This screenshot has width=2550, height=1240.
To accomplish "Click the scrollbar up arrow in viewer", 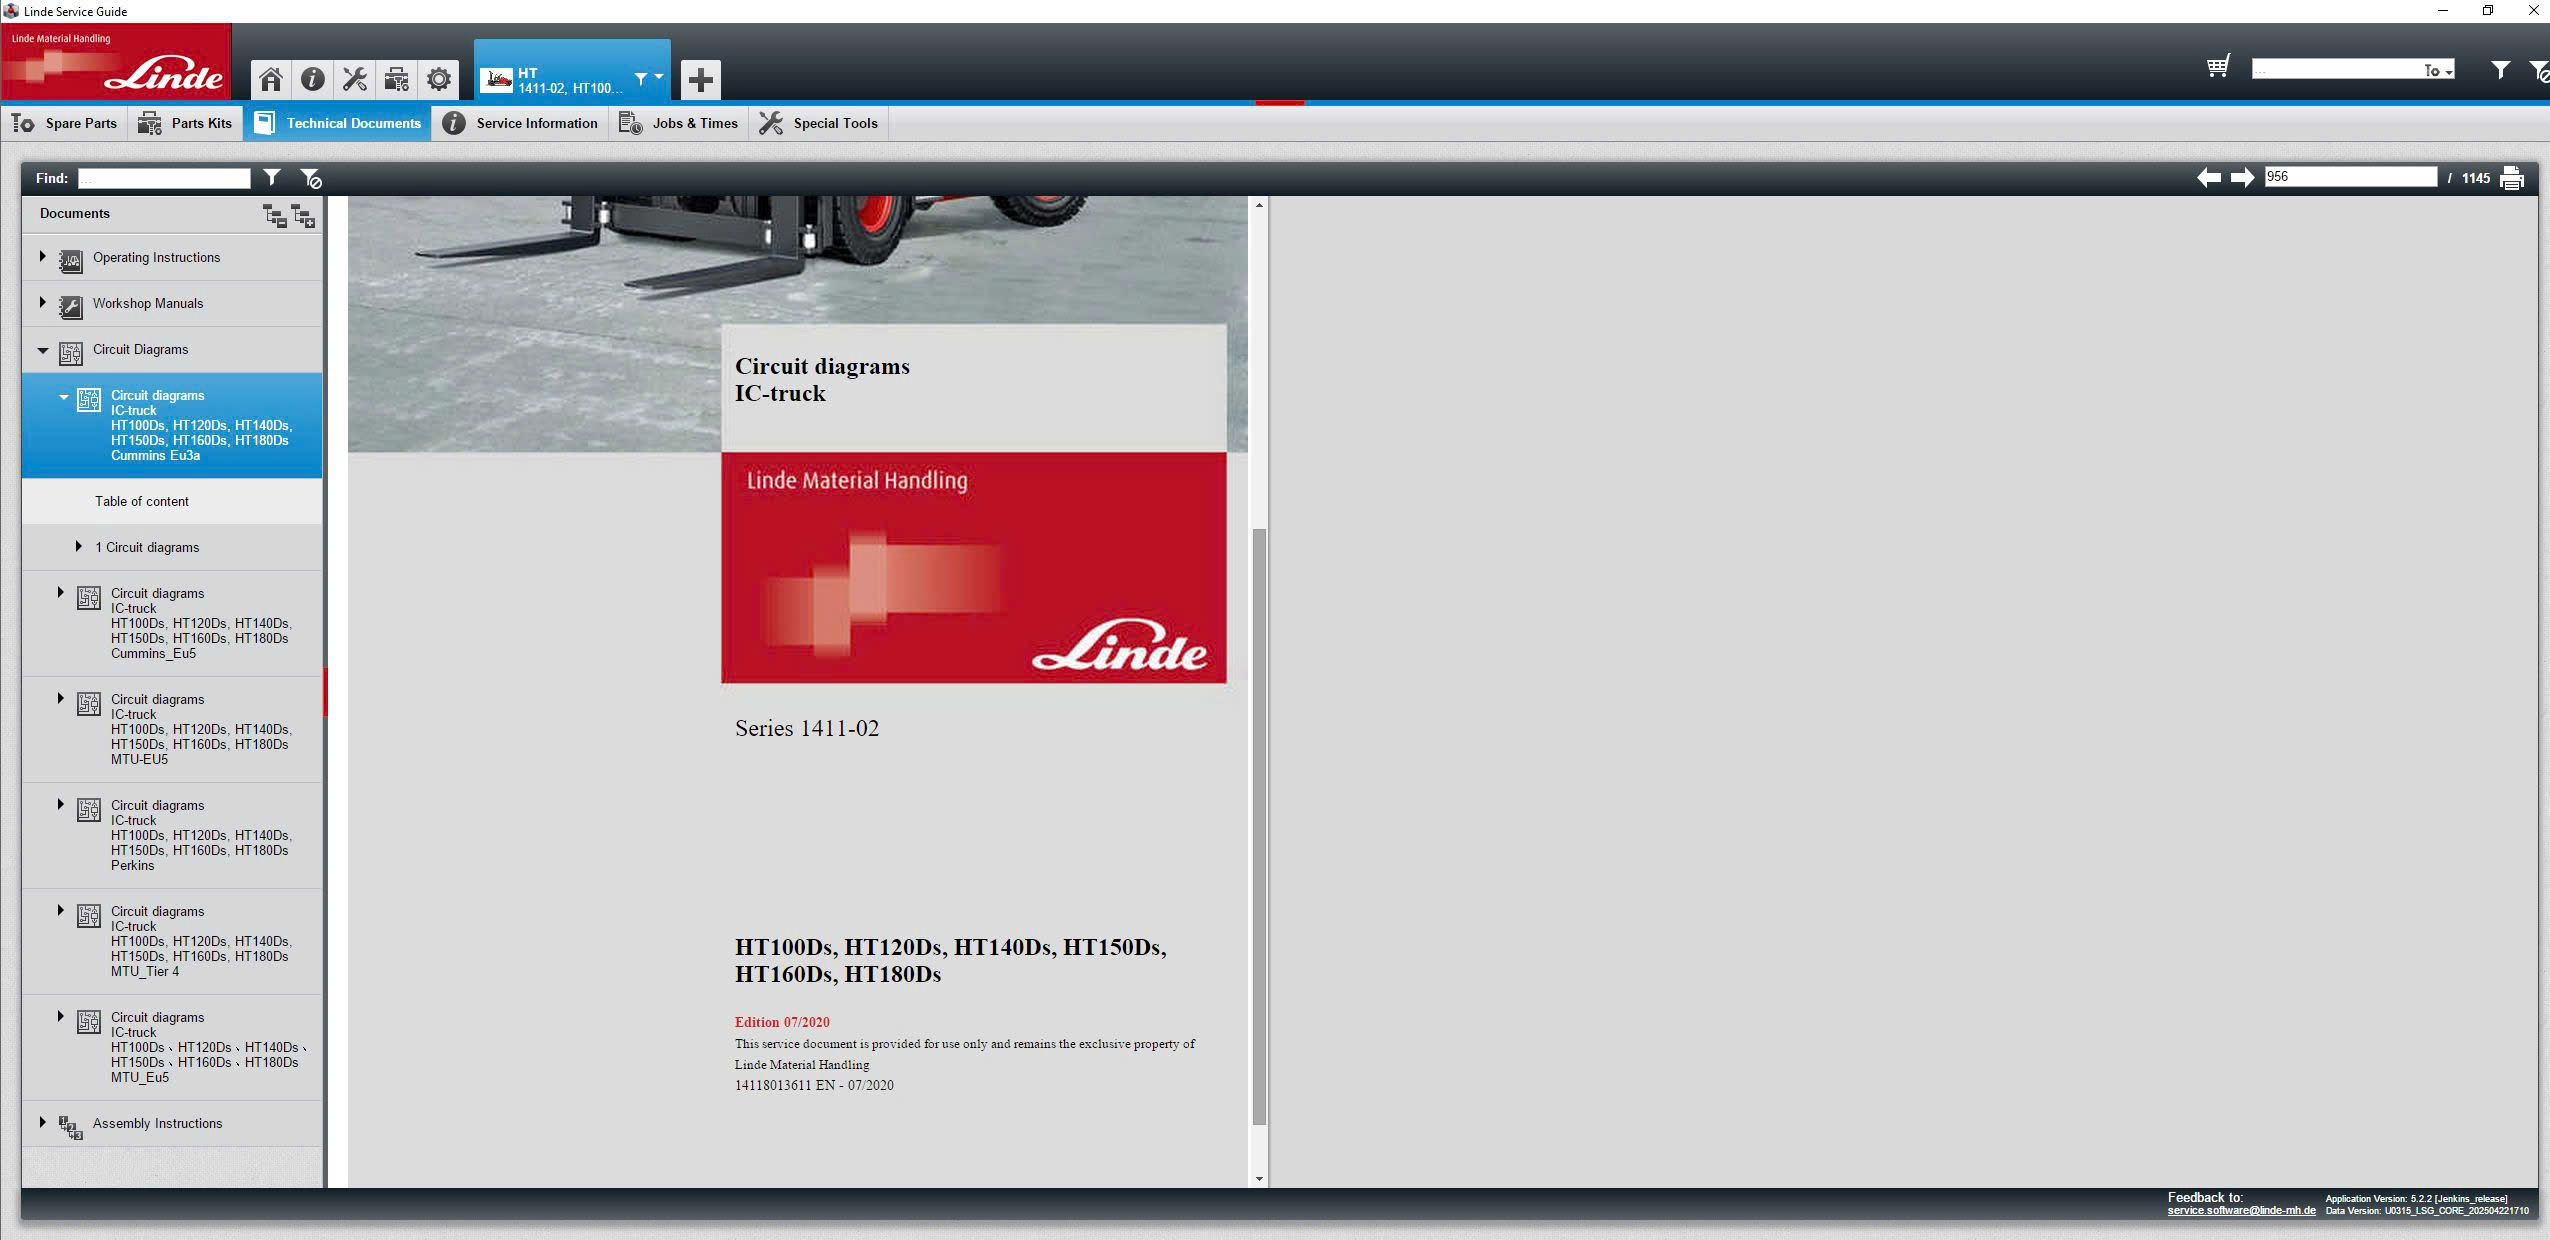I will point(1259,205).
